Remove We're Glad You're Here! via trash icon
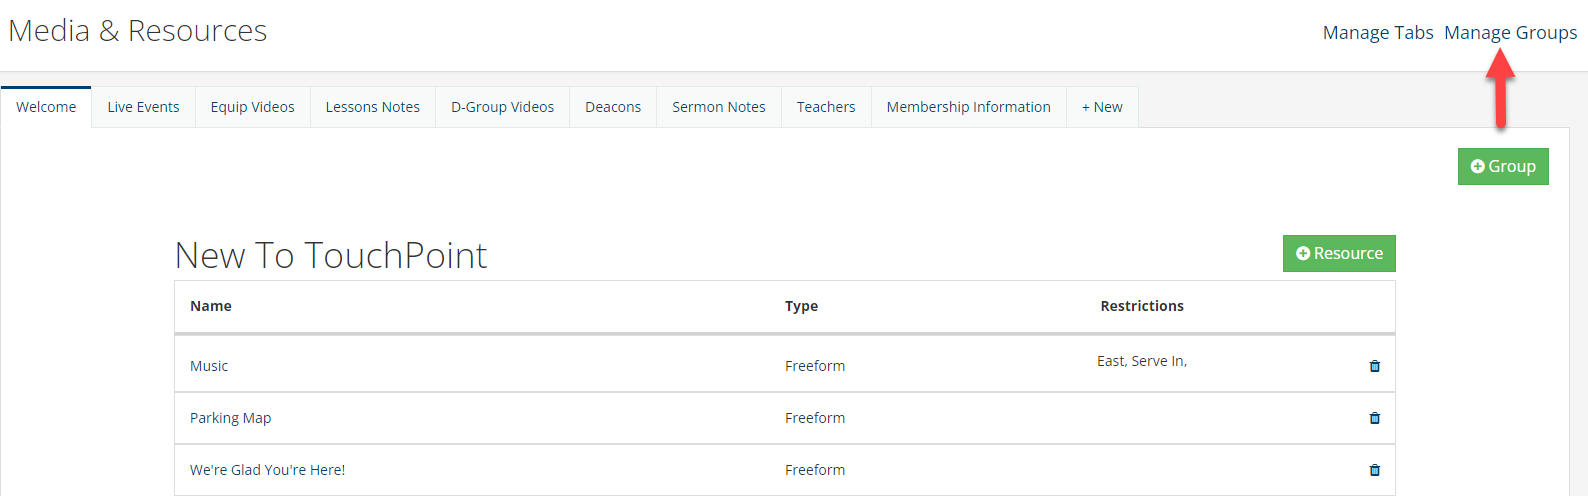This screenshot has height=496, width=1588. pos(1375,470)
